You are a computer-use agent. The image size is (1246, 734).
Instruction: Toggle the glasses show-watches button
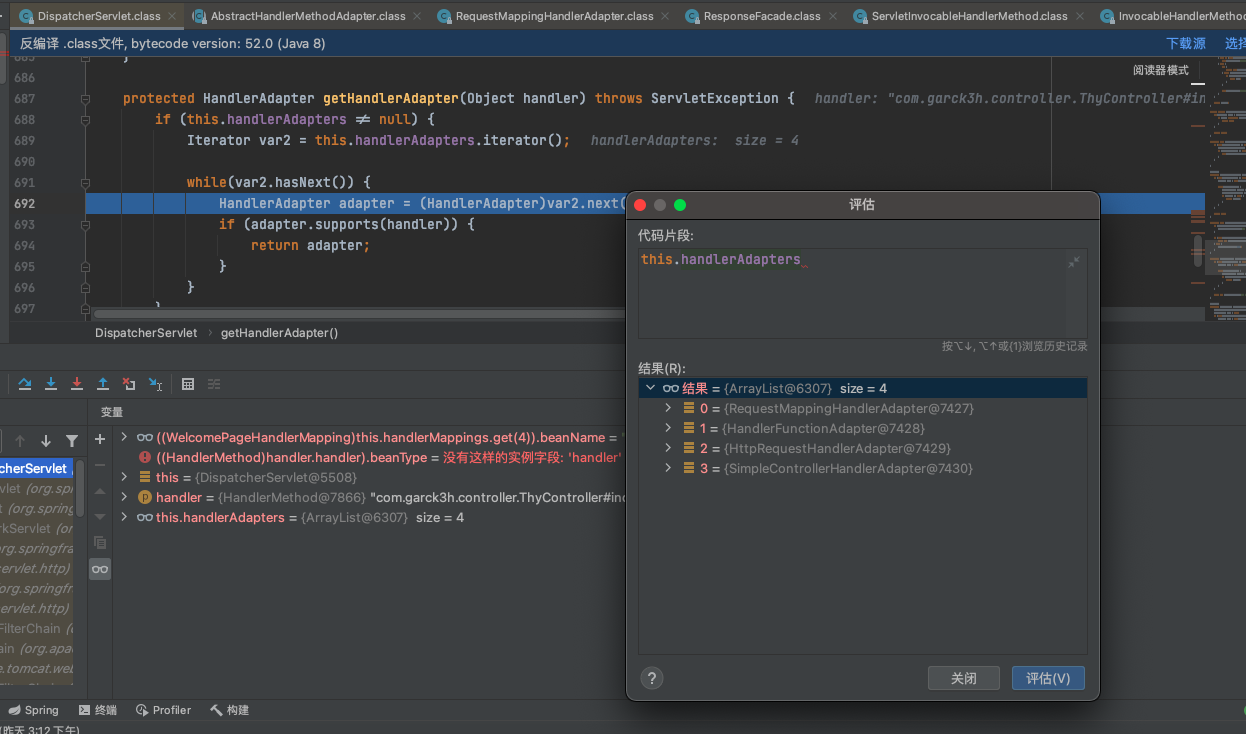pyautogui.click(x=100, y=569)
